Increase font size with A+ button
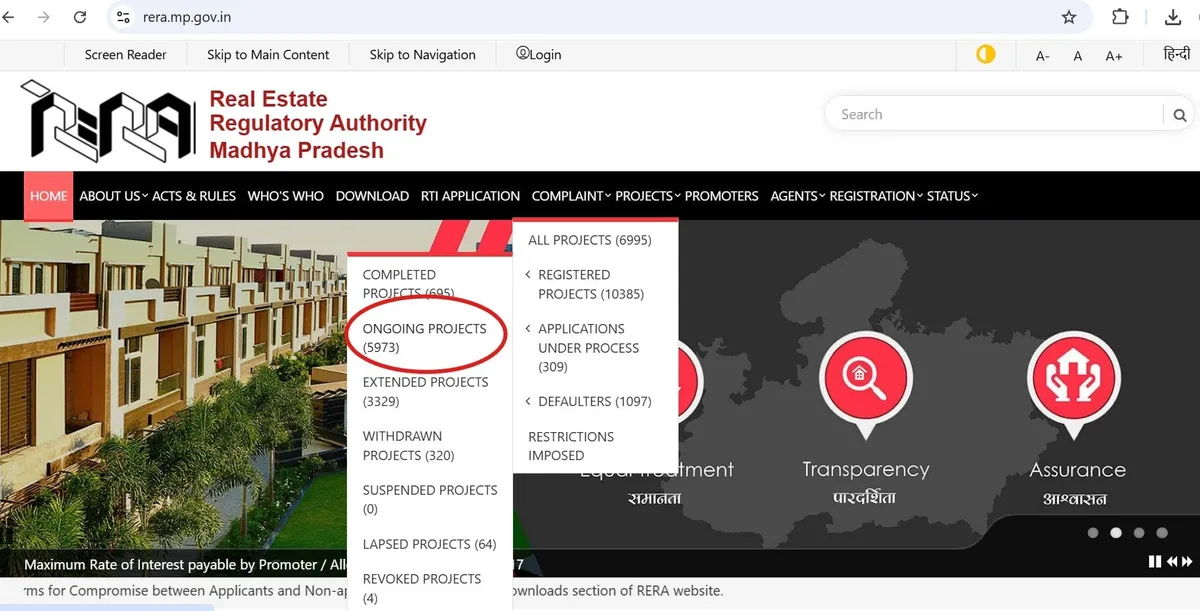1200x611 pixels. click(x=1113, y=56)
